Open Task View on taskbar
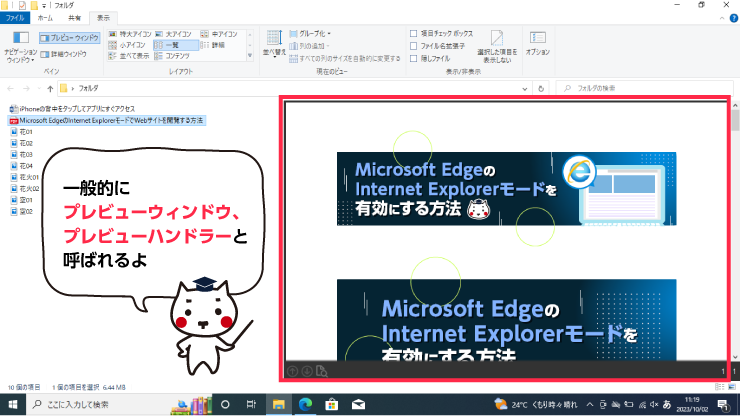 pyautogui.click(x=252, y=404)
